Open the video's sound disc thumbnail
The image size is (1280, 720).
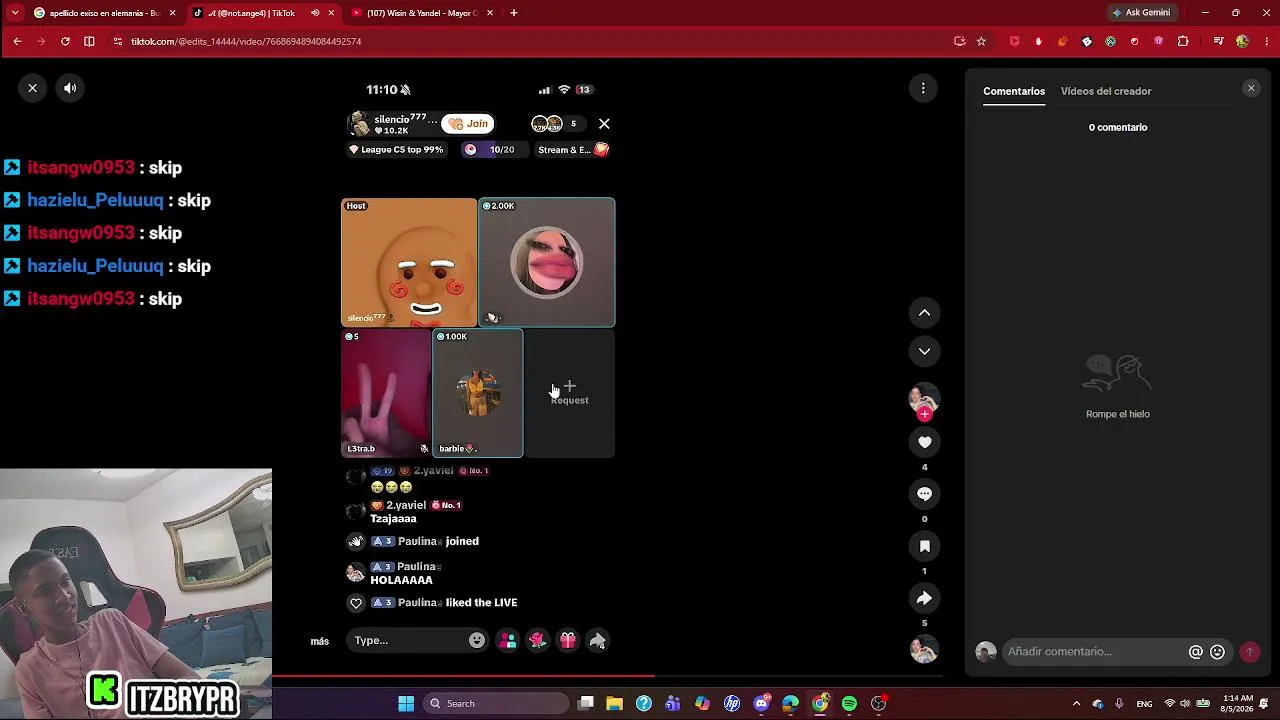coord(924,649)
